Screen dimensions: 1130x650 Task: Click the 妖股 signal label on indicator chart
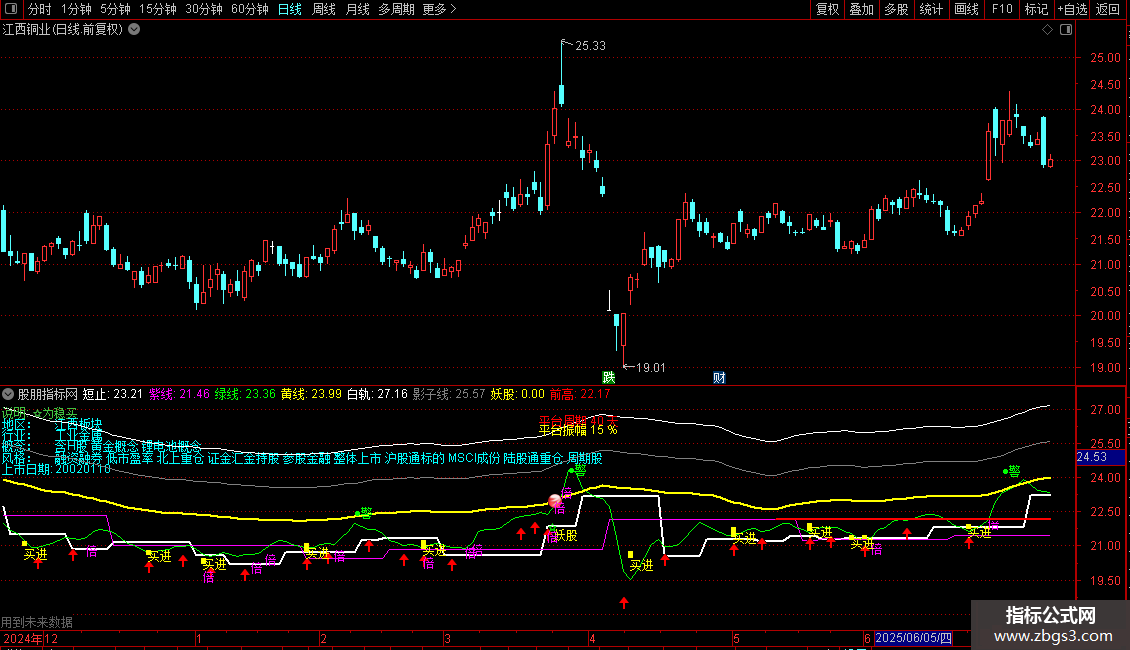click(566, 535)
